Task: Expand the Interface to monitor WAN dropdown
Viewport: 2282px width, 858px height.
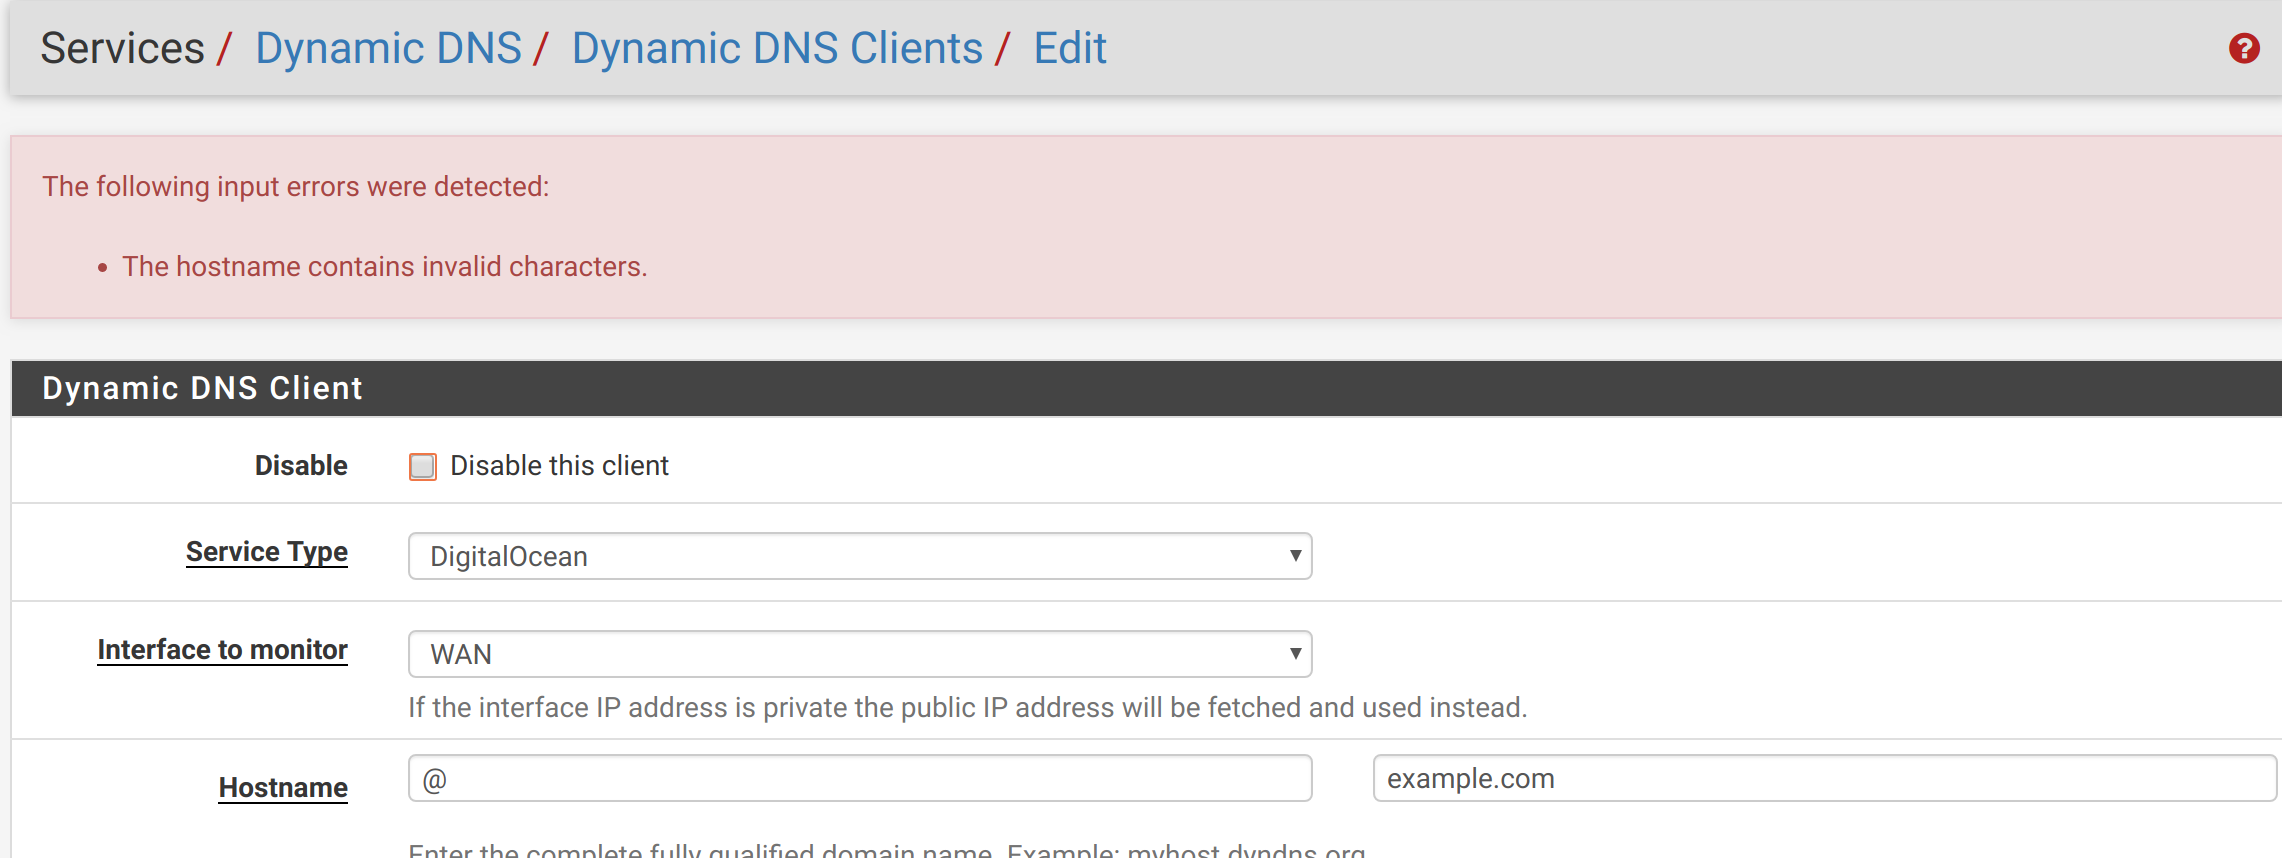Action: click(859, 654)
